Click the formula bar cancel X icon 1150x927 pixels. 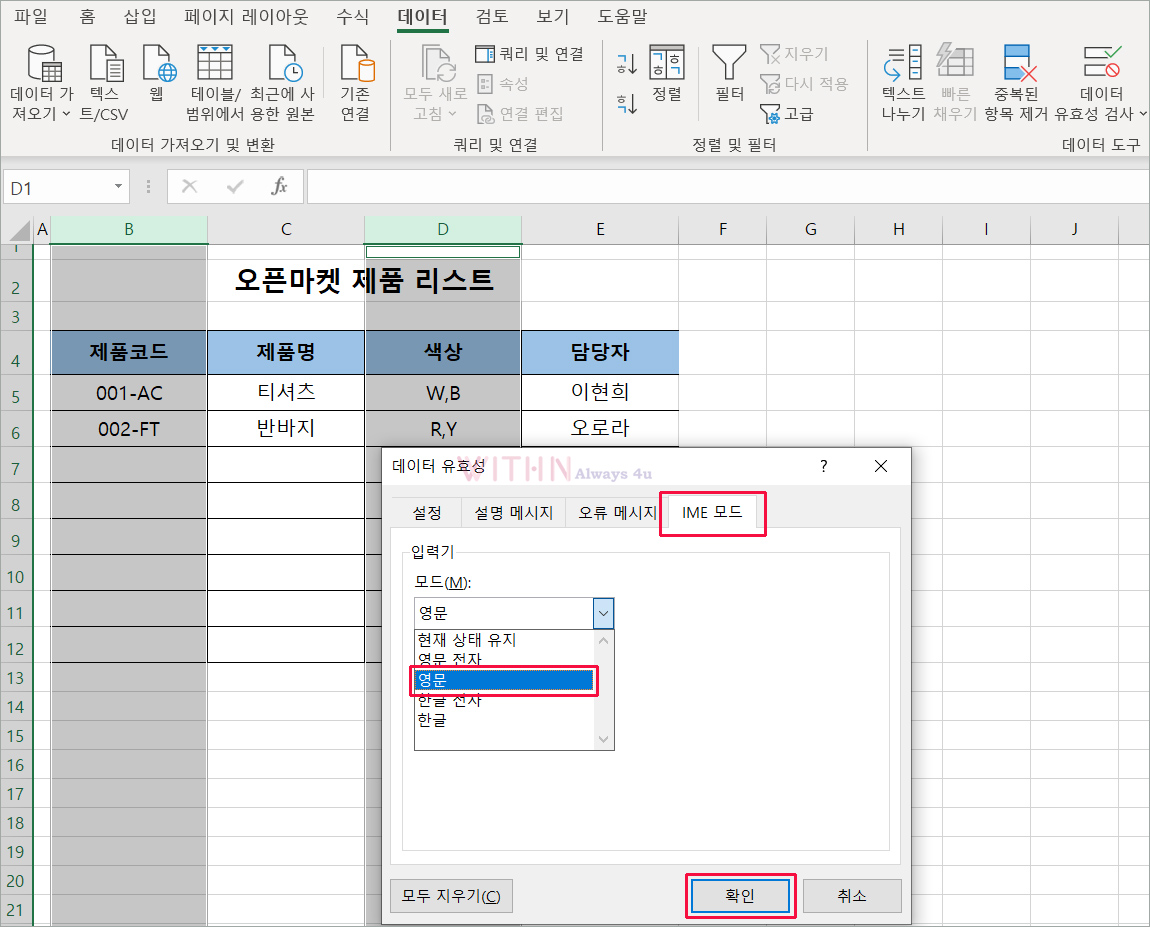pyautogui.click(x=189, y=186)
